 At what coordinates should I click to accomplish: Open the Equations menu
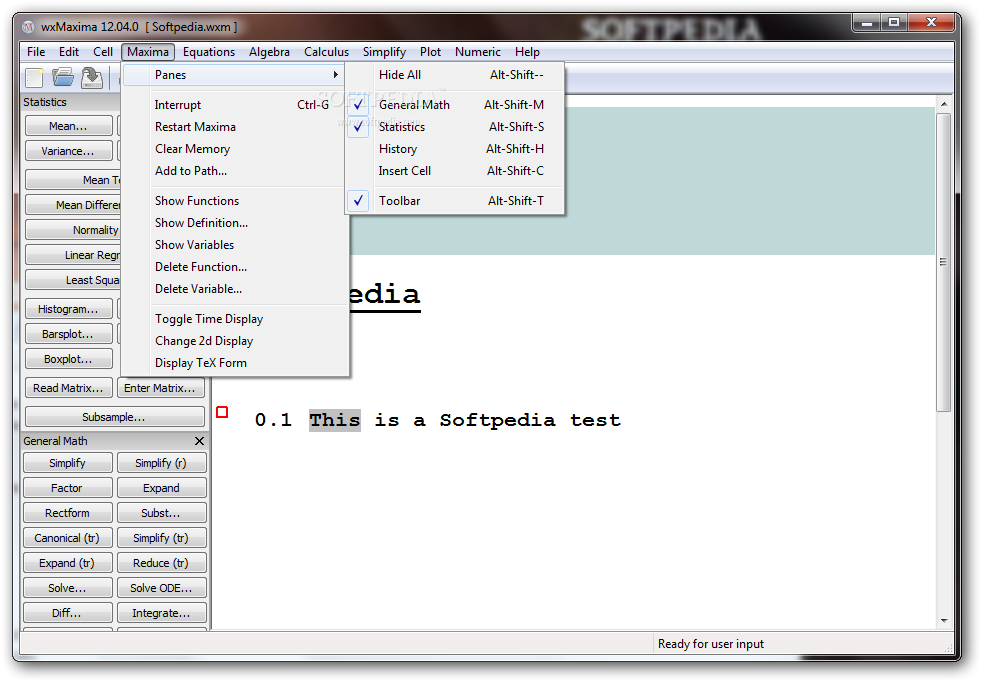(x=209, y=52)
